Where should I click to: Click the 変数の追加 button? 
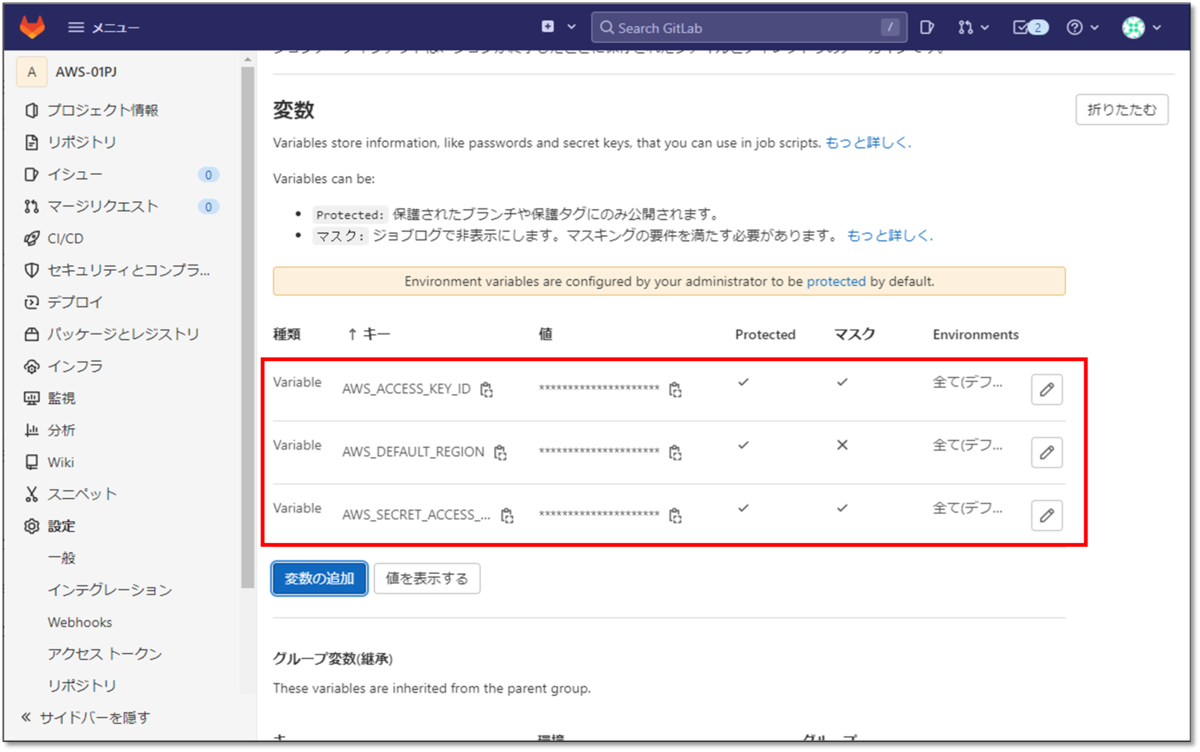click(318, 578)
